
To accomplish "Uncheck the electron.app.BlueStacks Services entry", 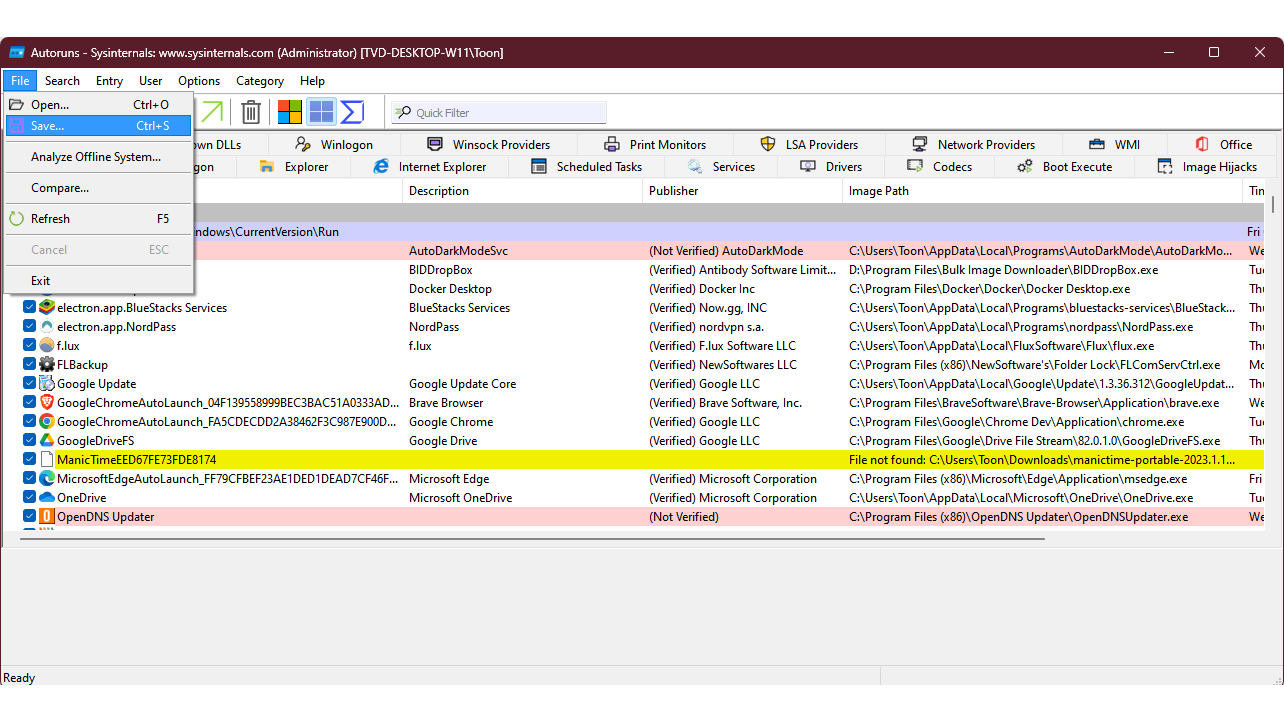I will click(x=29, y=308).
